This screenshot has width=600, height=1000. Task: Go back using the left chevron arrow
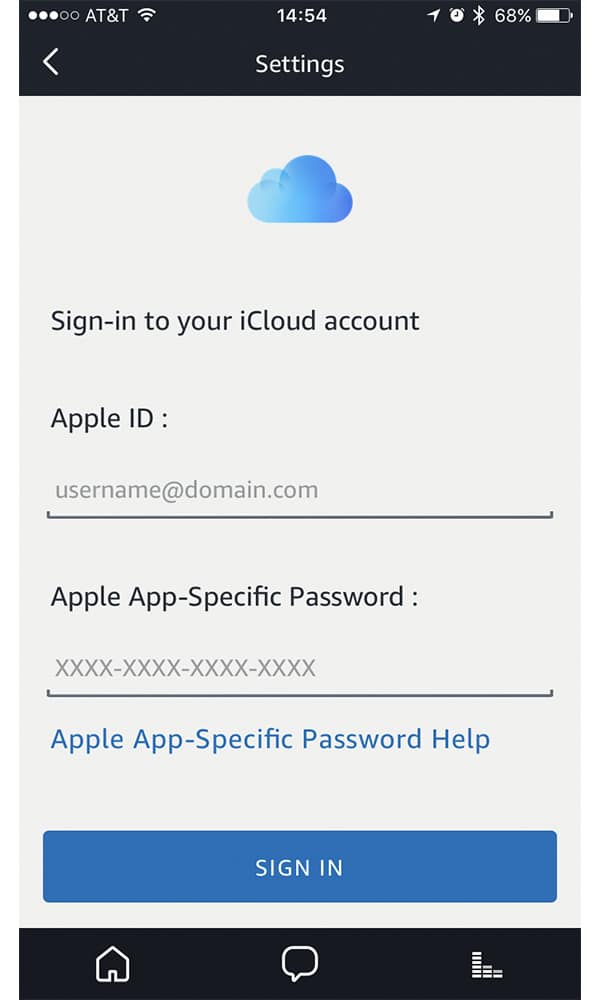click(x=51, y=62)
